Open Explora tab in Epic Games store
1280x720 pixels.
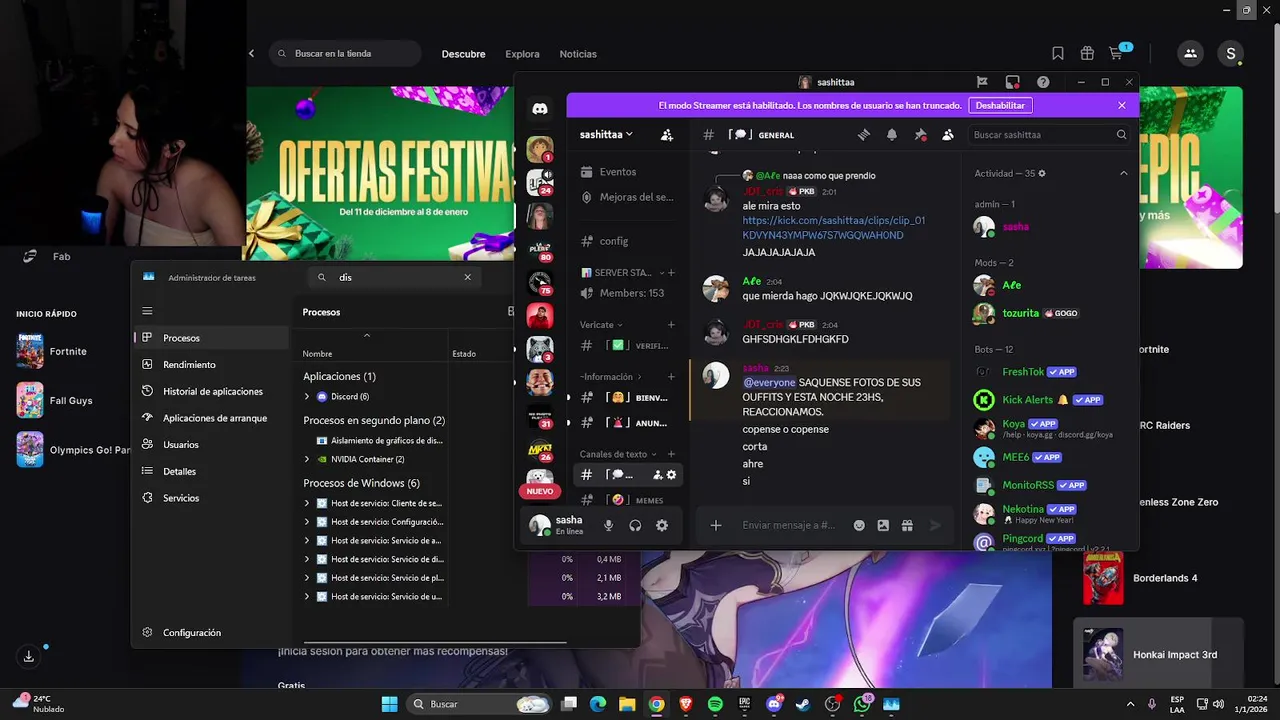pos(522,54)
